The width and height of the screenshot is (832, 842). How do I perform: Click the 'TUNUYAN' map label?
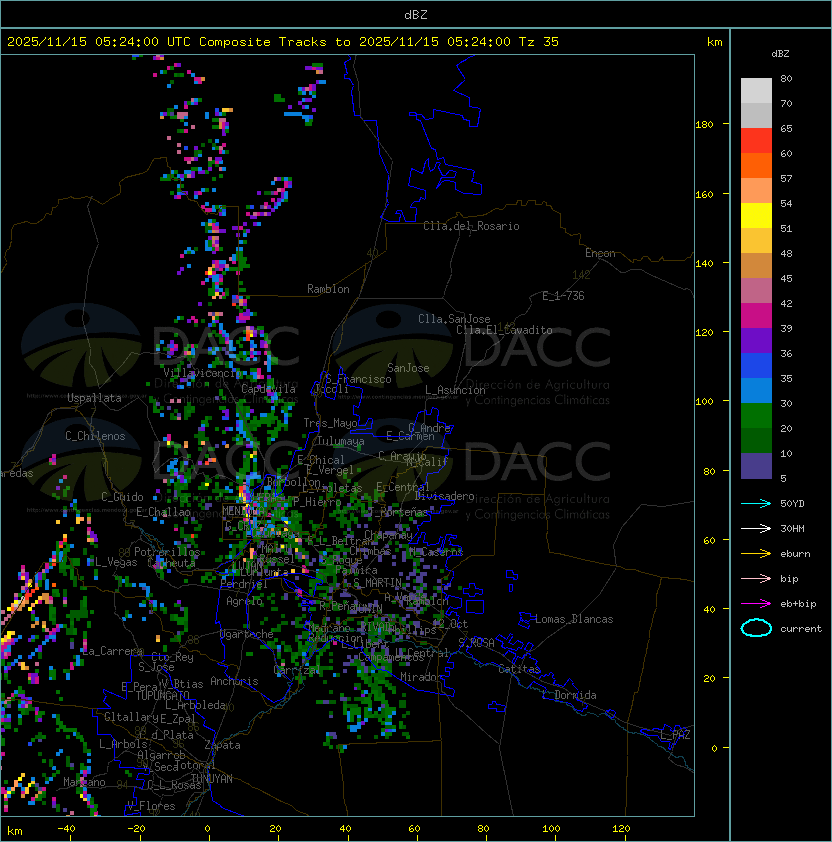[x=212, y=778]
